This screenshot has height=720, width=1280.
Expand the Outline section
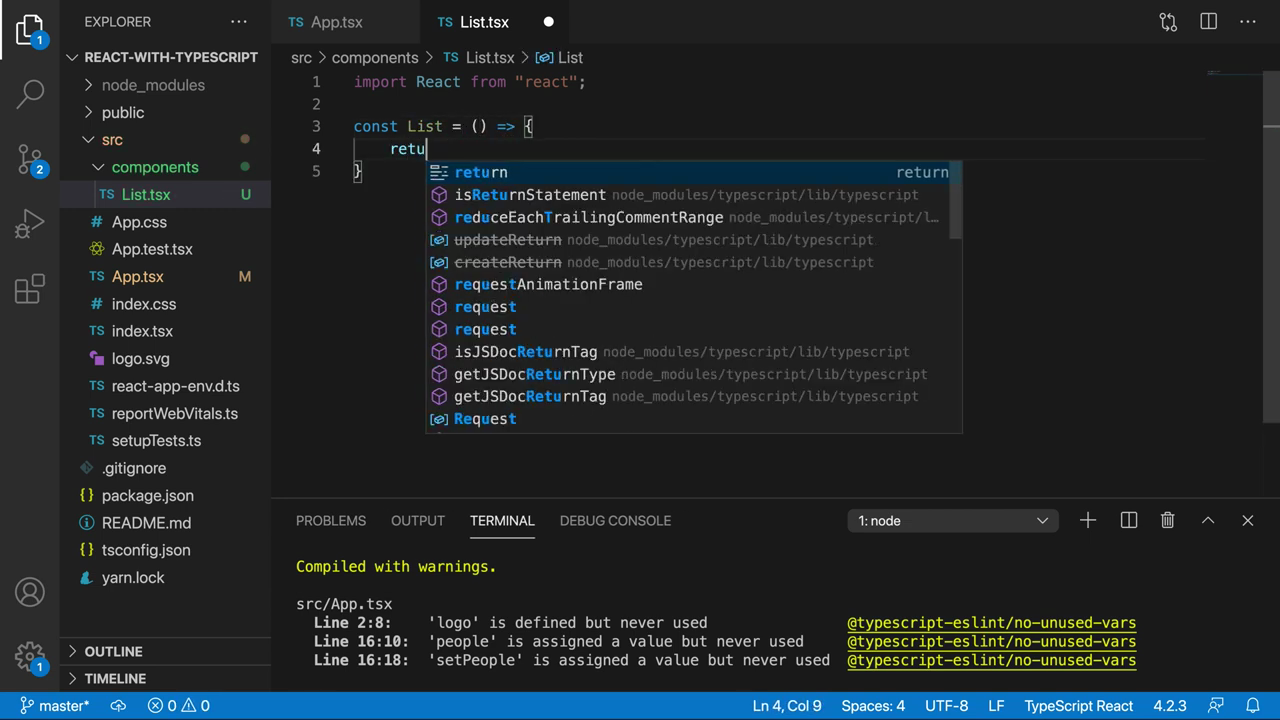coord(165,651)
